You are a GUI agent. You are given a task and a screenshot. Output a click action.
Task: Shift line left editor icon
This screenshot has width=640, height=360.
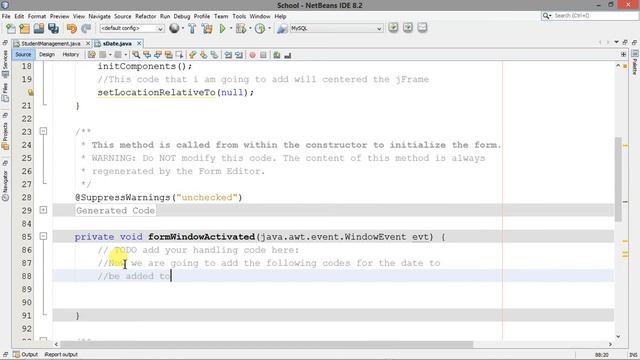[228, 55]
